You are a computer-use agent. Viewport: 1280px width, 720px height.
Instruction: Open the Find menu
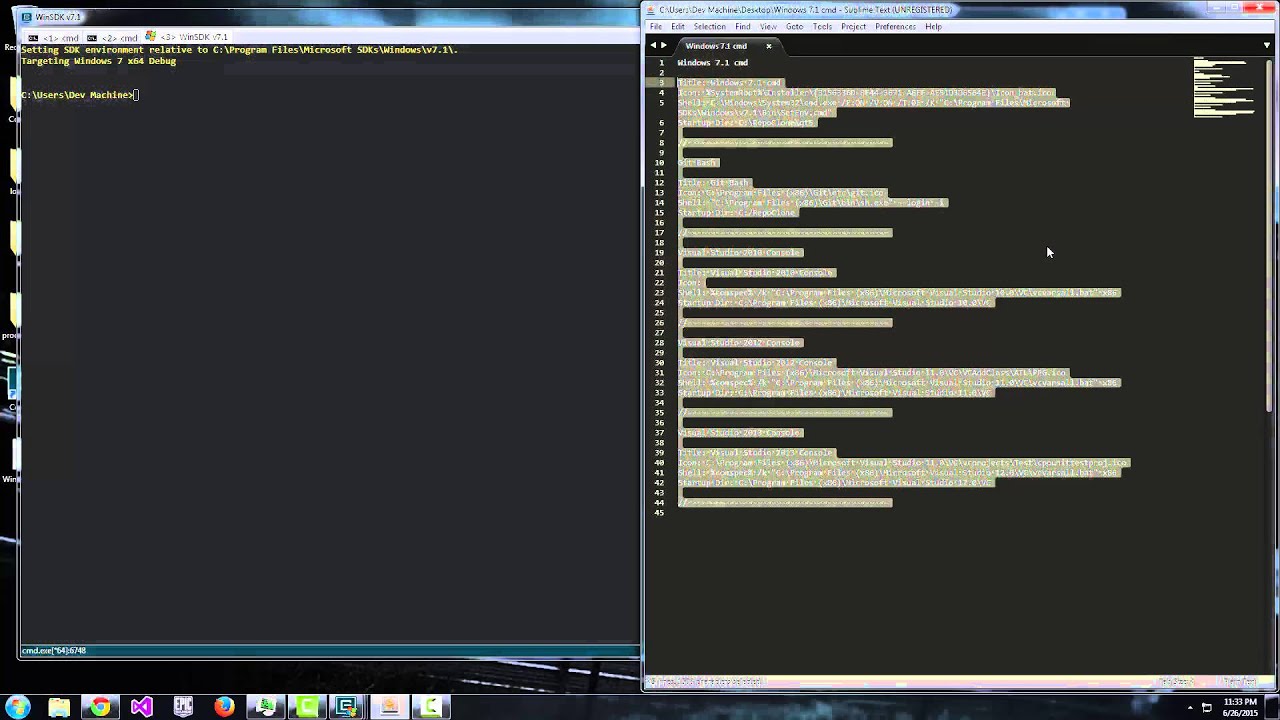coord(743,27)
